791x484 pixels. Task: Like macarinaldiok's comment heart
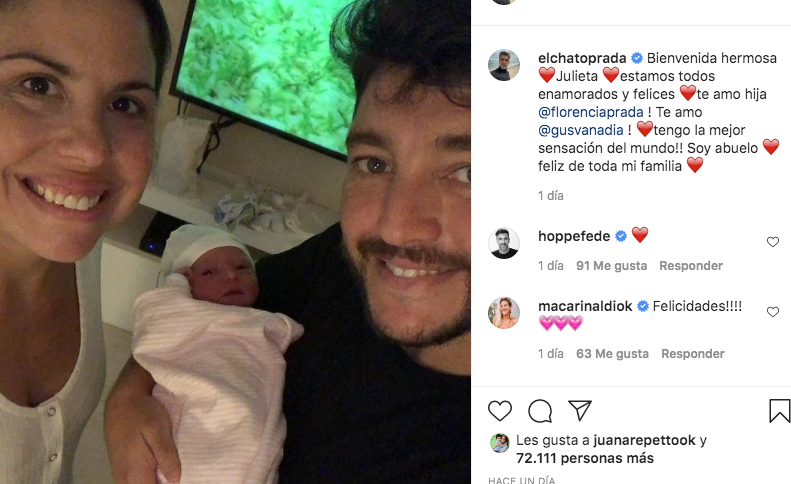coord(773,312)
